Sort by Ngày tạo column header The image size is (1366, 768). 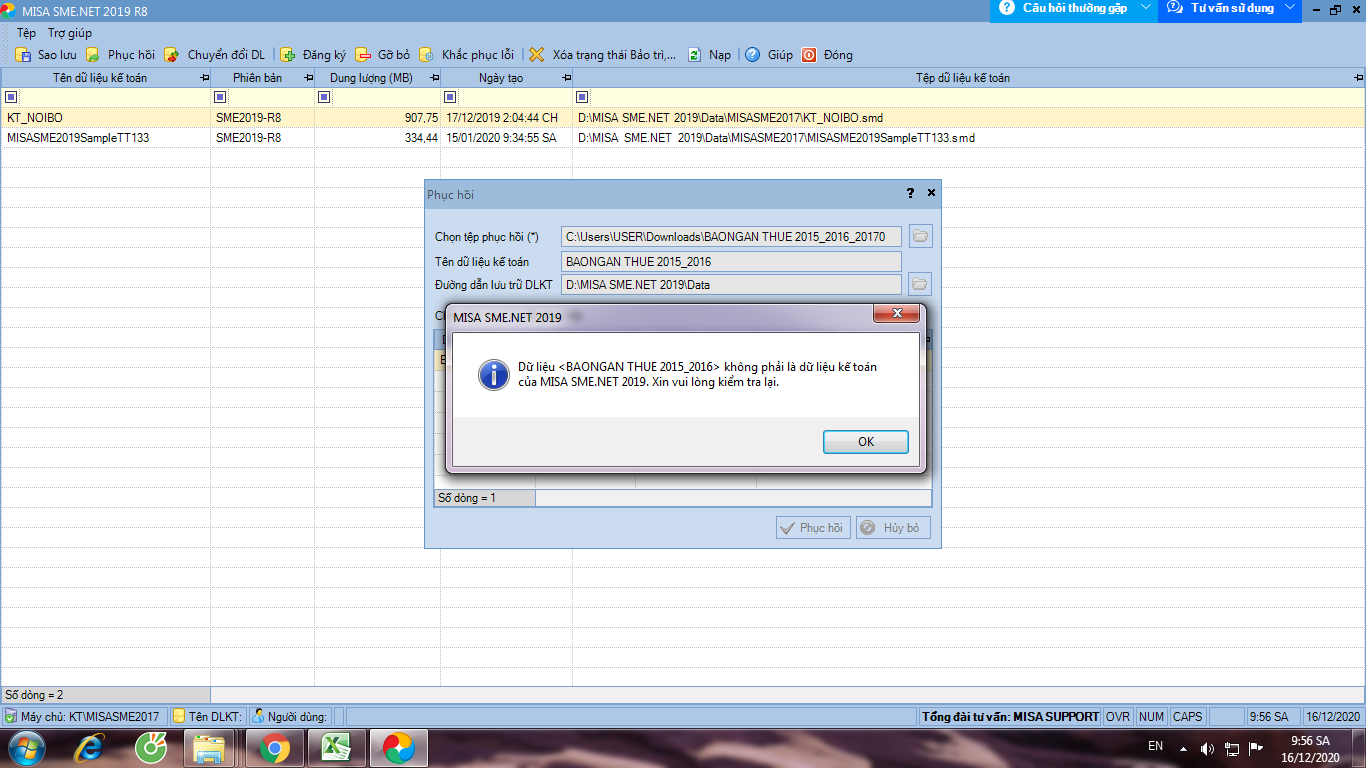[x=500, y=78]
